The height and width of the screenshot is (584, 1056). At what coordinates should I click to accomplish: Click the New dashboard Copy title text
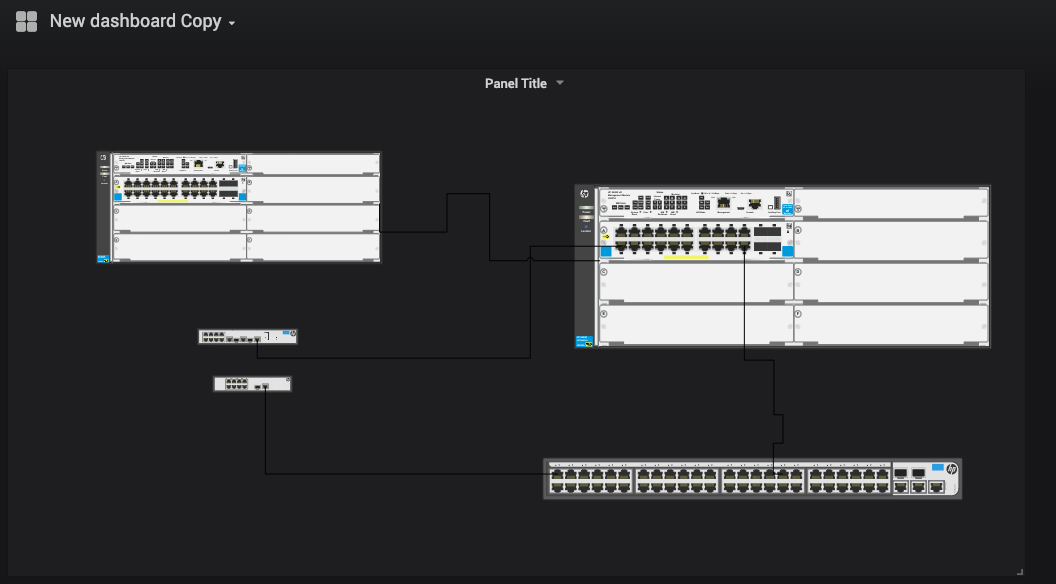tap(135, 21)
